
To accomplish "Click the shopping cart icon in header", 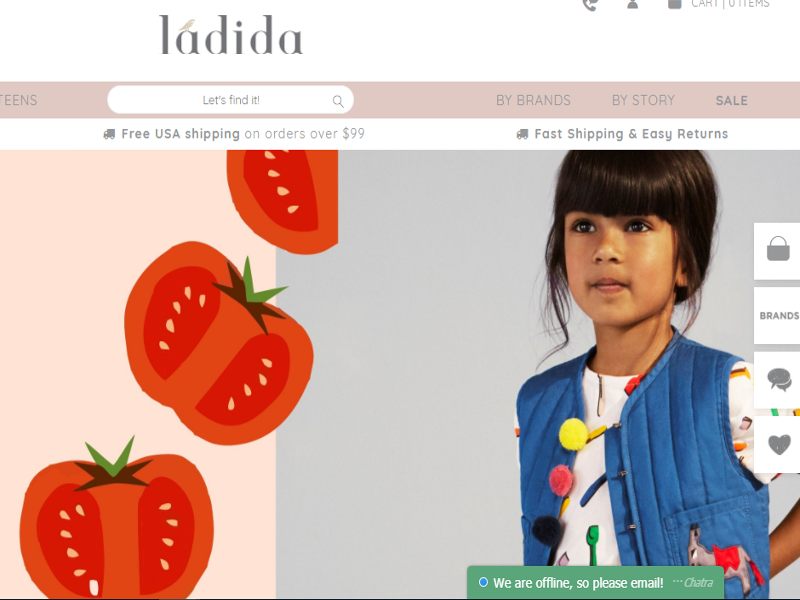I will 674,4.
